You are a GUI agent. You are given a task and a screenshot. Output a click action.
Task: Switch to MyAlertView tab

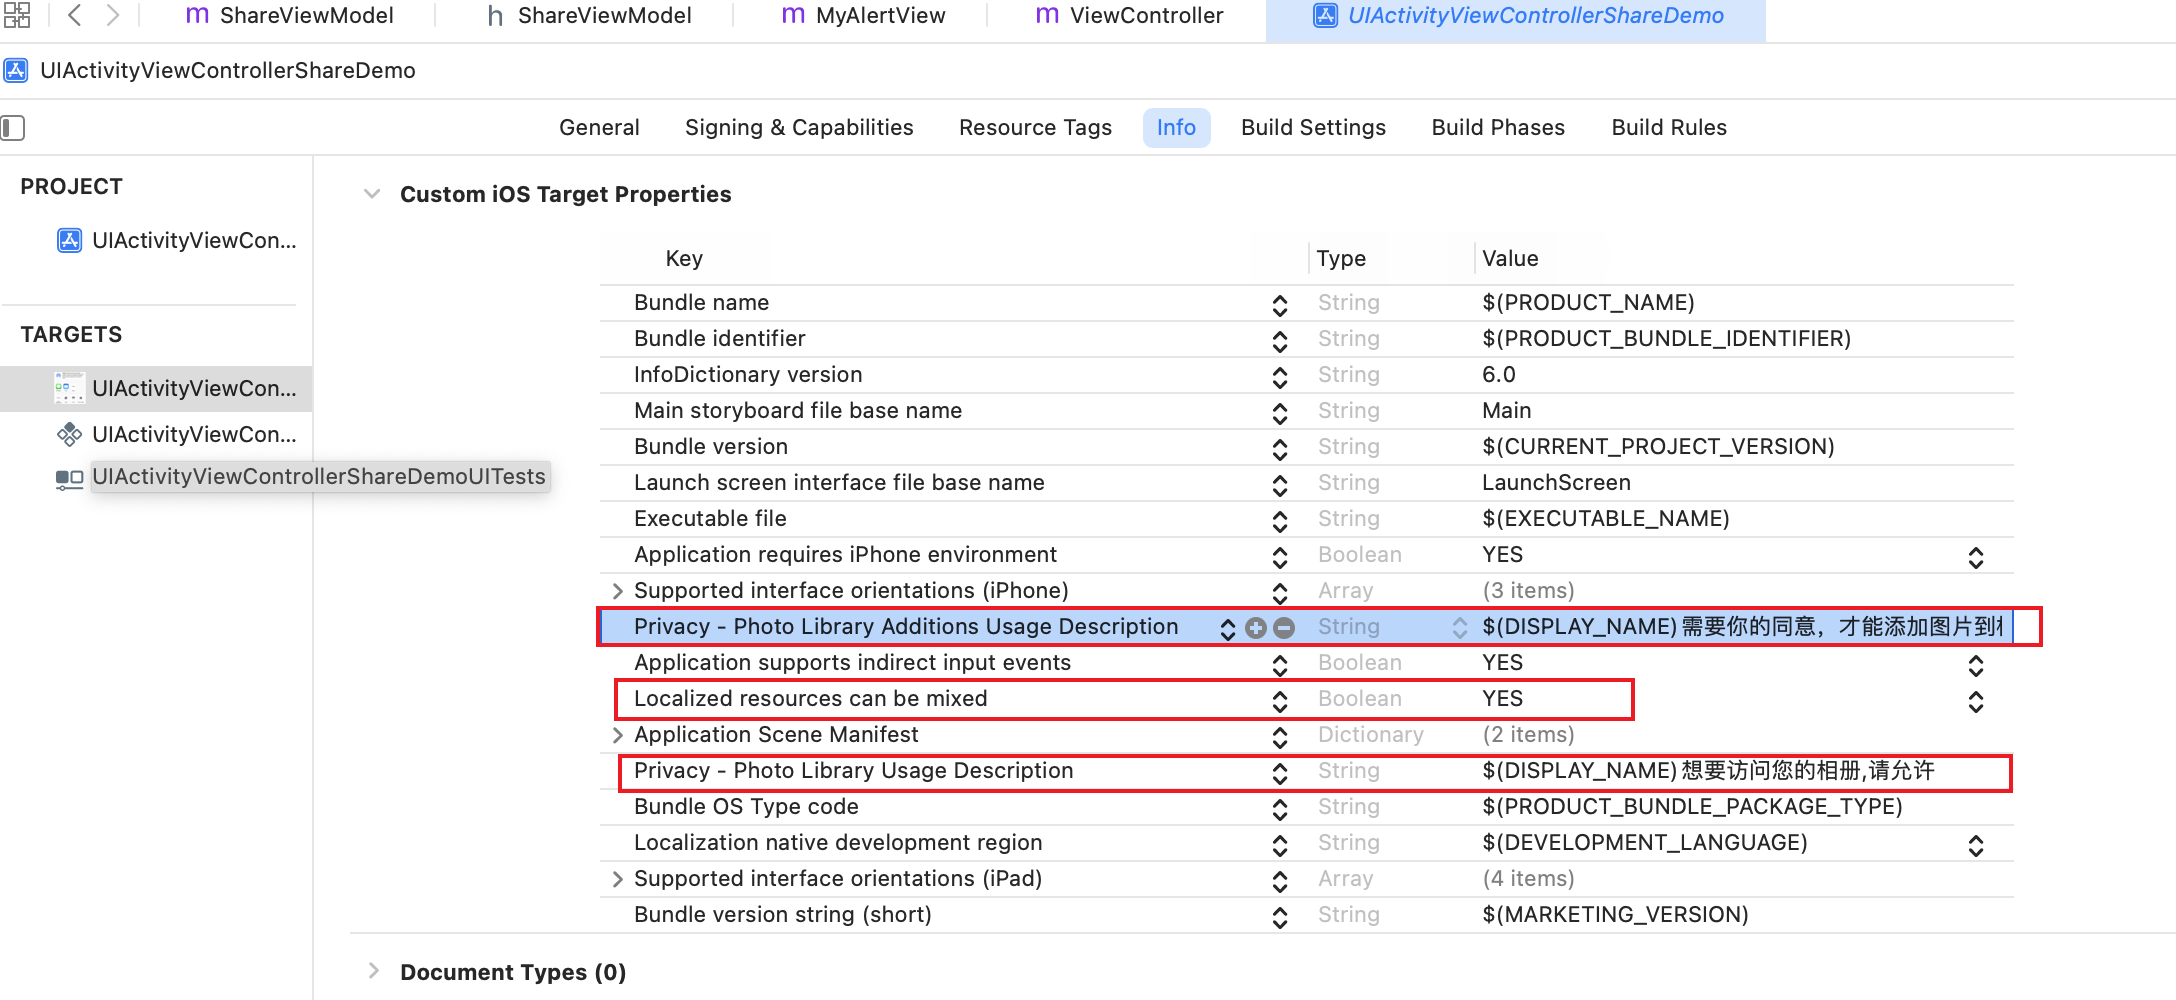click(x=863, y=15)
